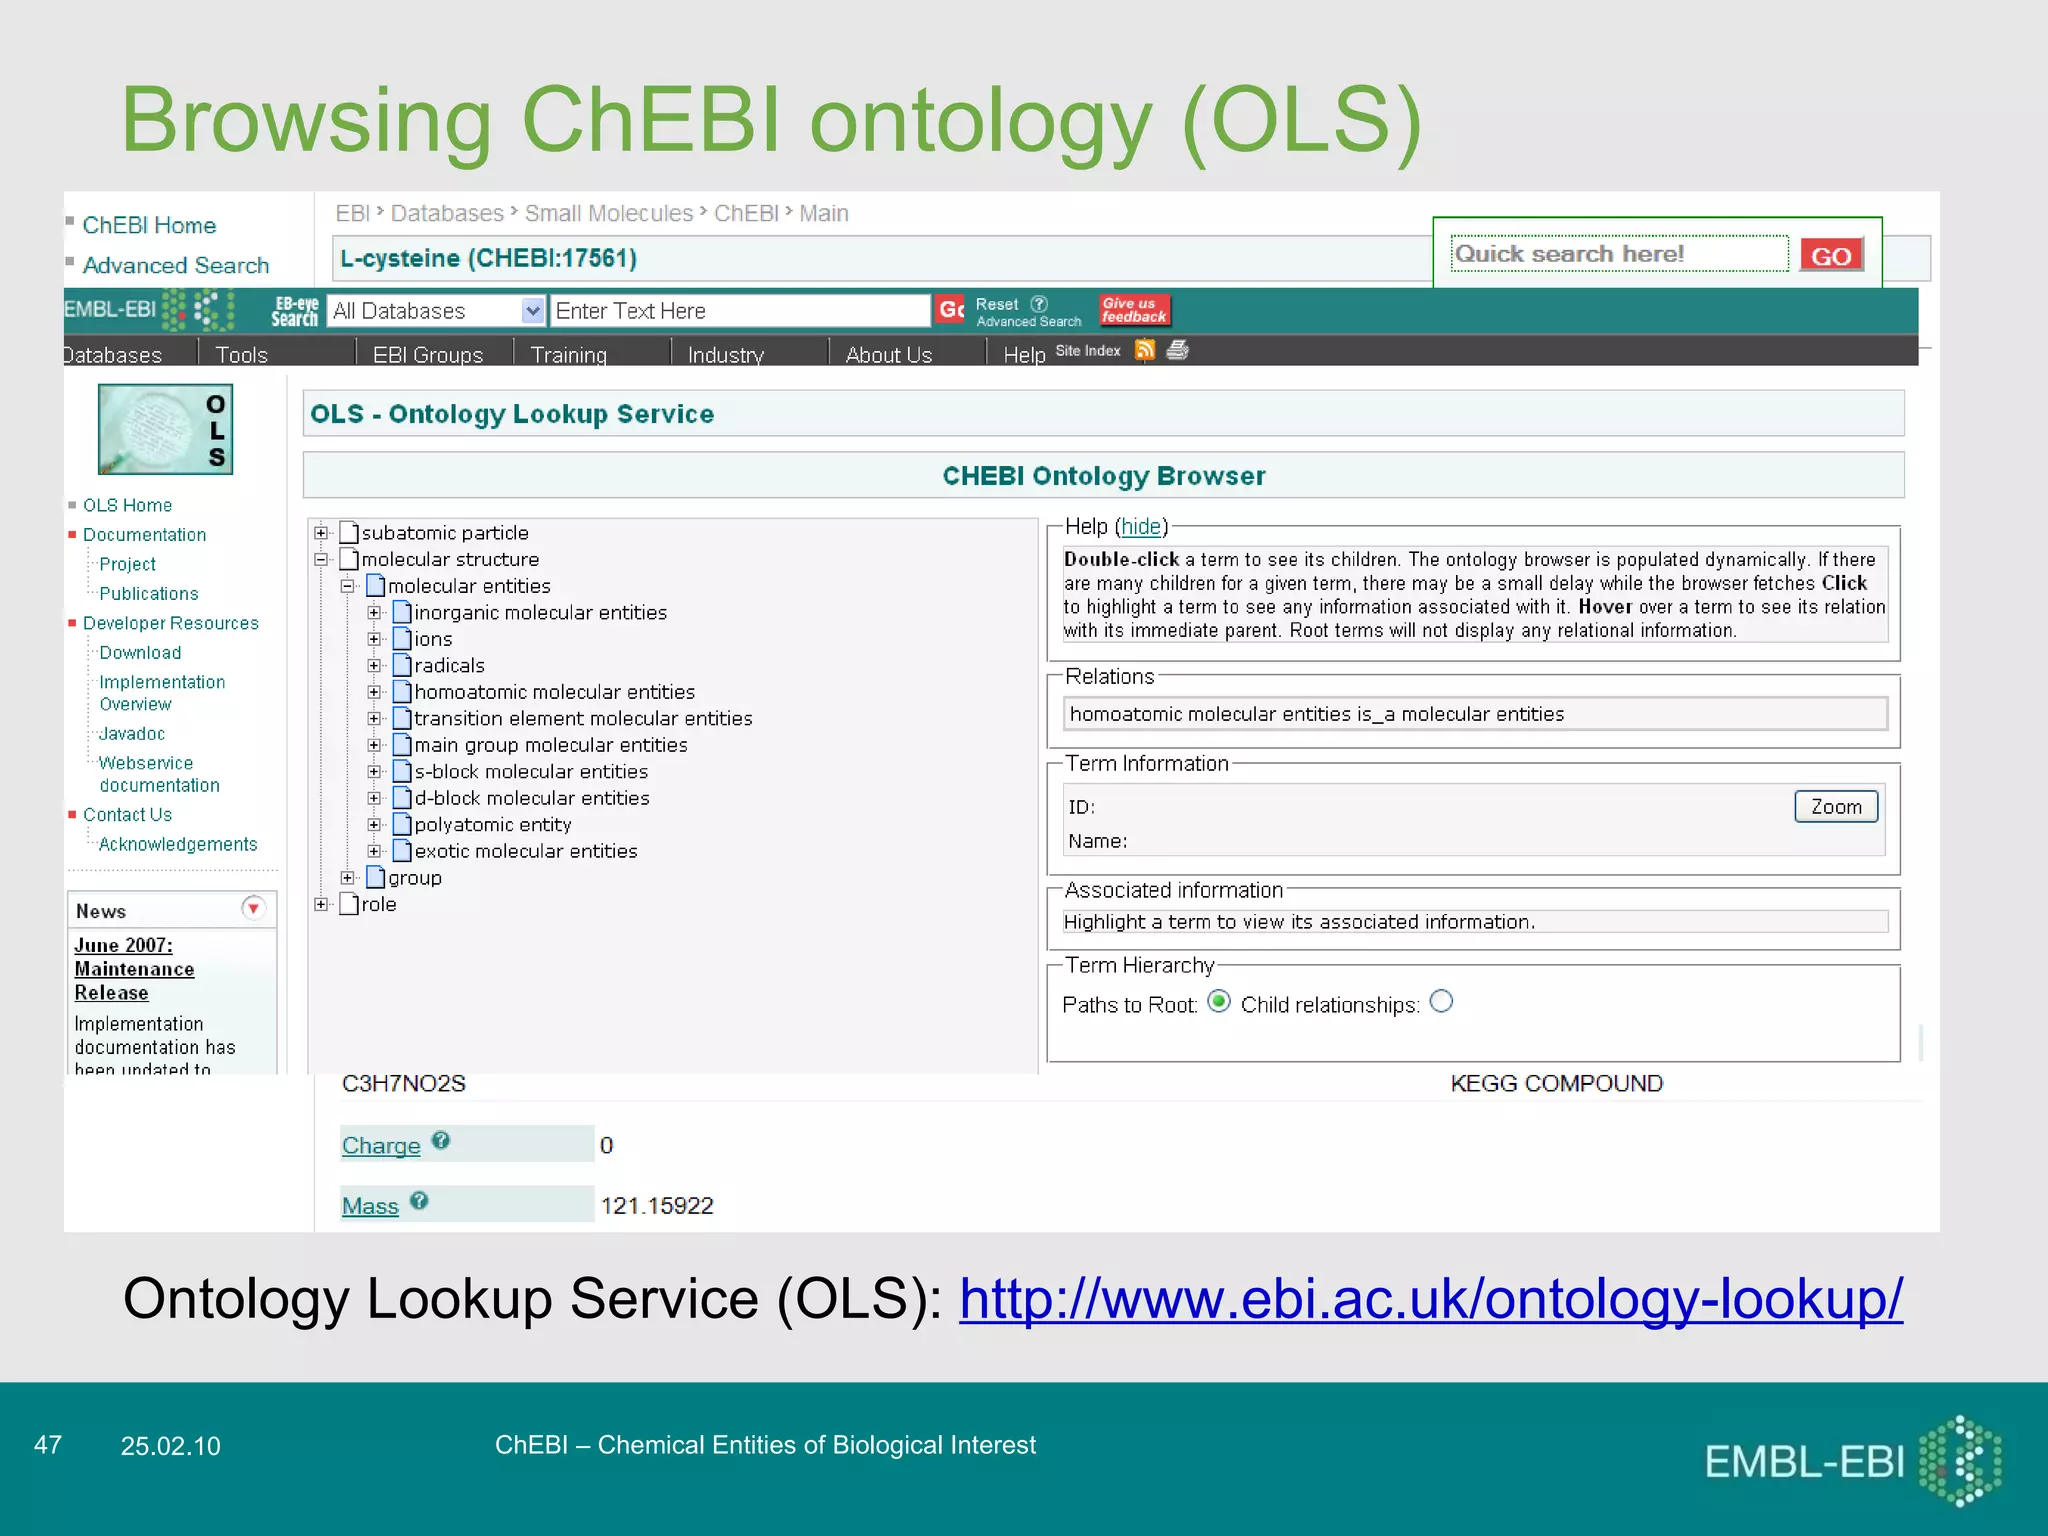Open the Javadoc link
Image resolution: width=2048 pixels, height=1536 pixels.
(x=132, y=734)
